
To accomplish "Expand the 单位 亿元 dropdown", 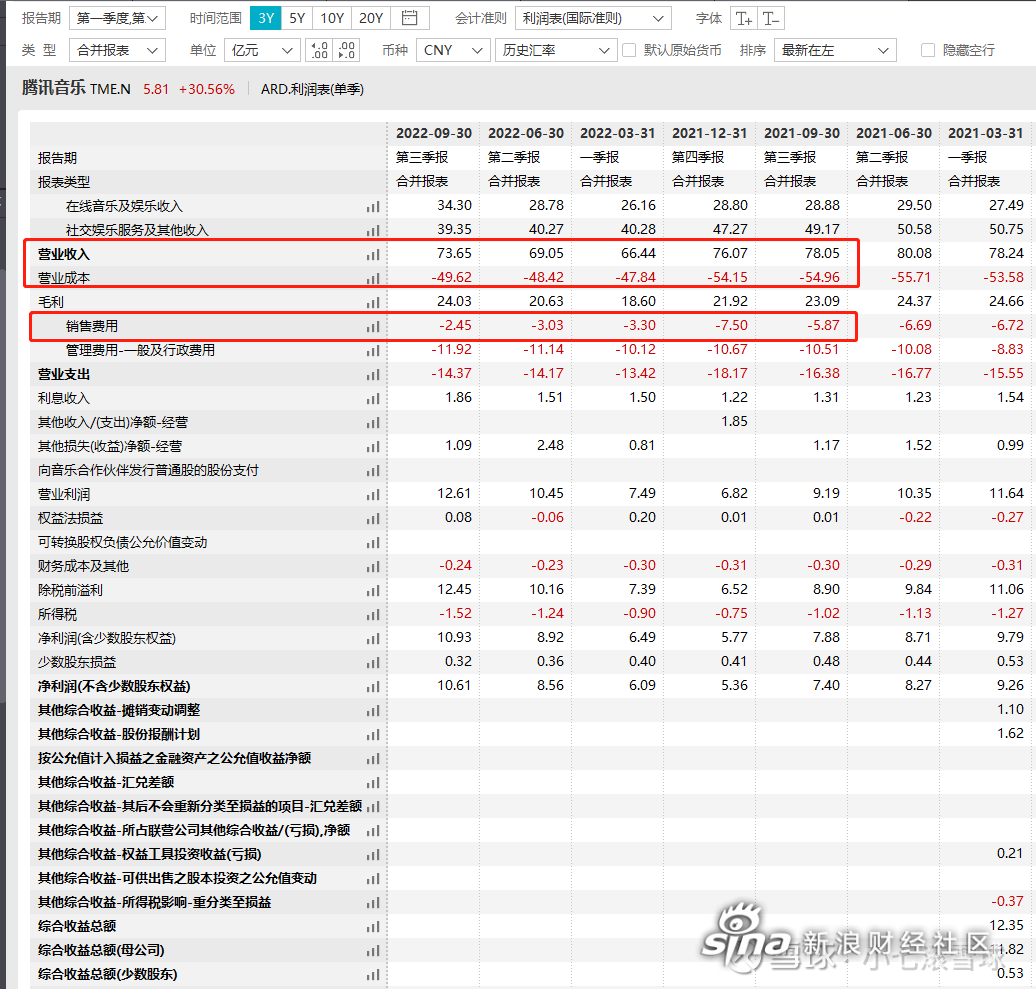I will 262,50.
